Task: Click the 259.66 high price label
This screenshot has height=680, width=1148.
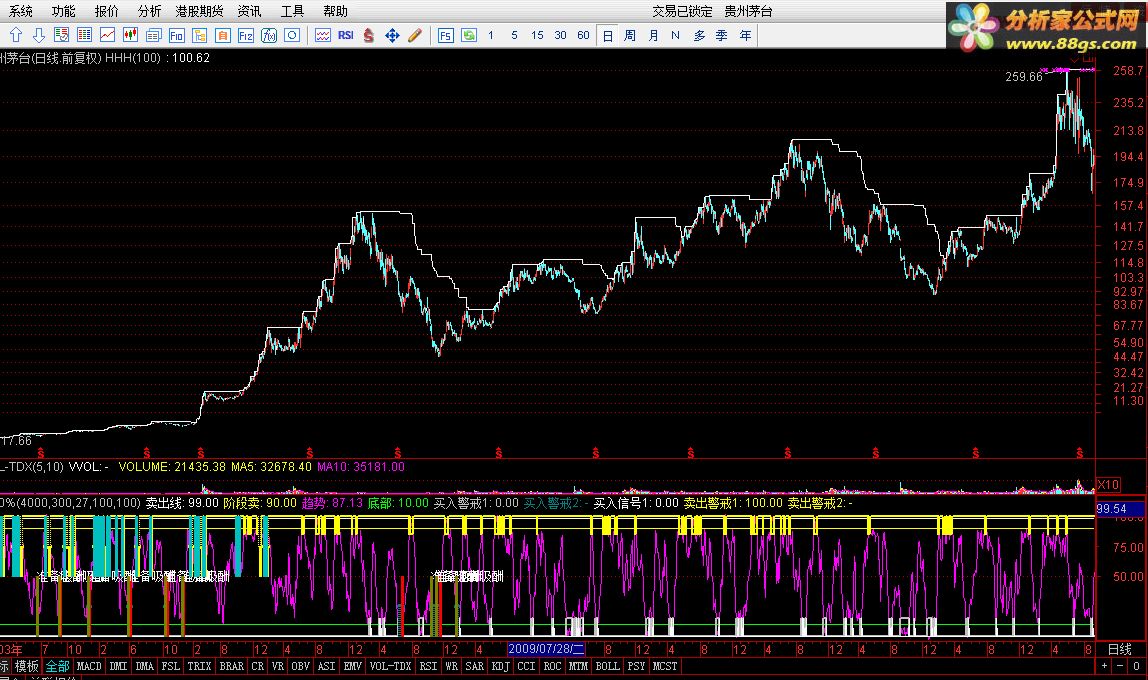Action: [x=1024, y=76]
